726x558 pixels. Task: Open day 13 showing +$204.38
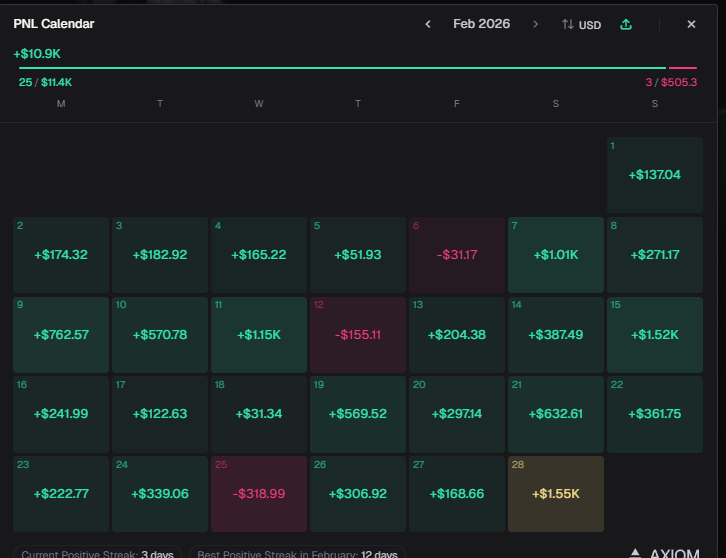pyautogui.click(x=457, y=335)
